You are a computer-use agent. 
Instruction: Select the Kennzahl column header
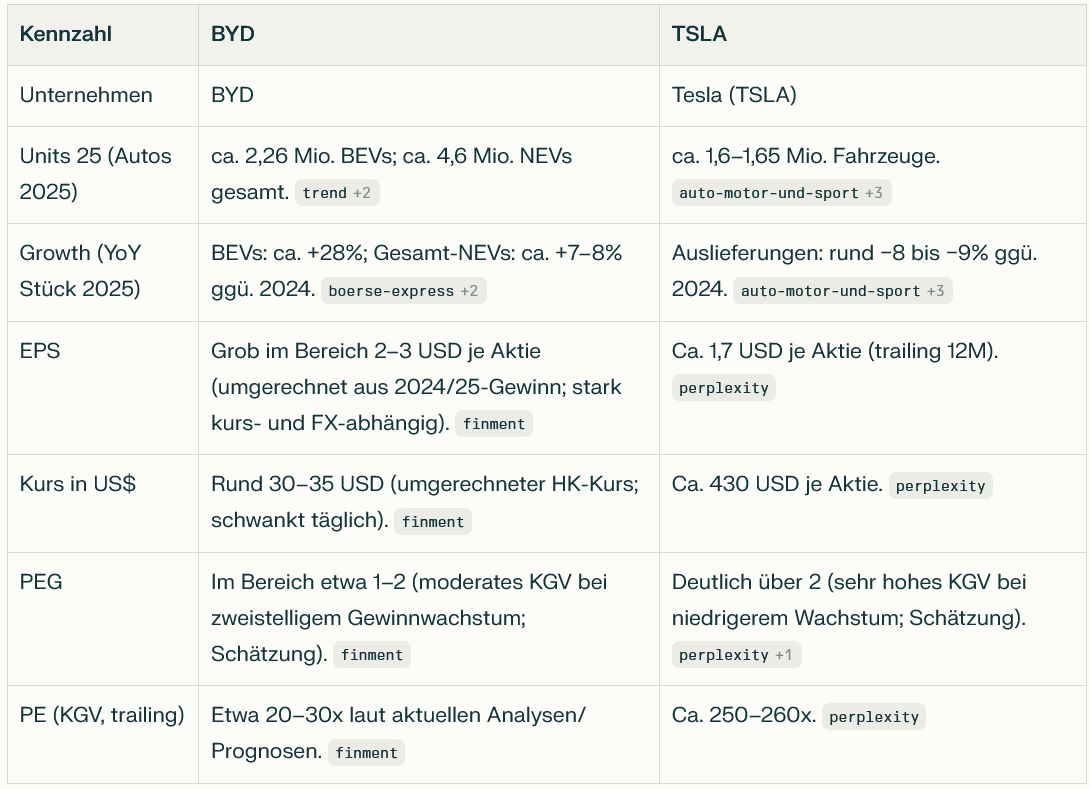pos(66,34)
